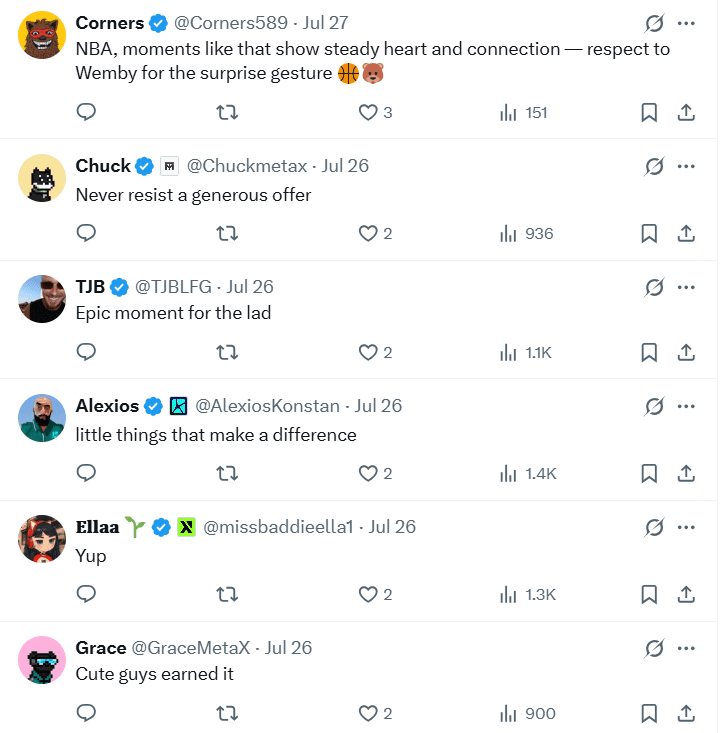
Task: Open Alexios's display name link
Action: [x=107, y=406]
